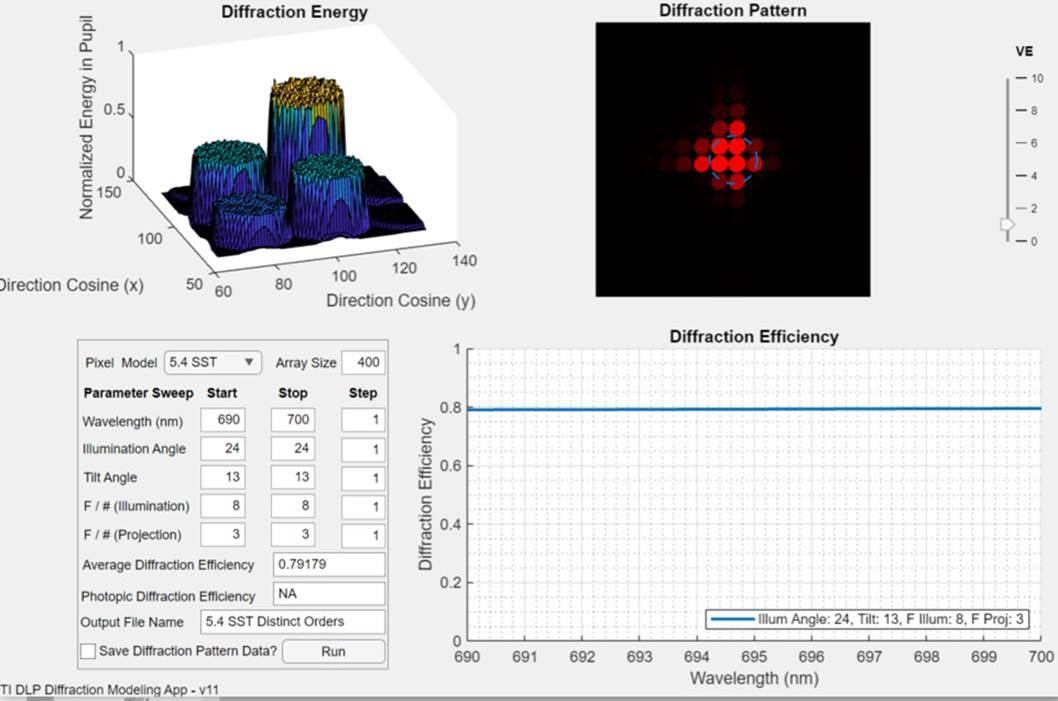Select the F/# (Projection) Step field
This screenshot has height=701, width=1058.
tap(363, 534)
